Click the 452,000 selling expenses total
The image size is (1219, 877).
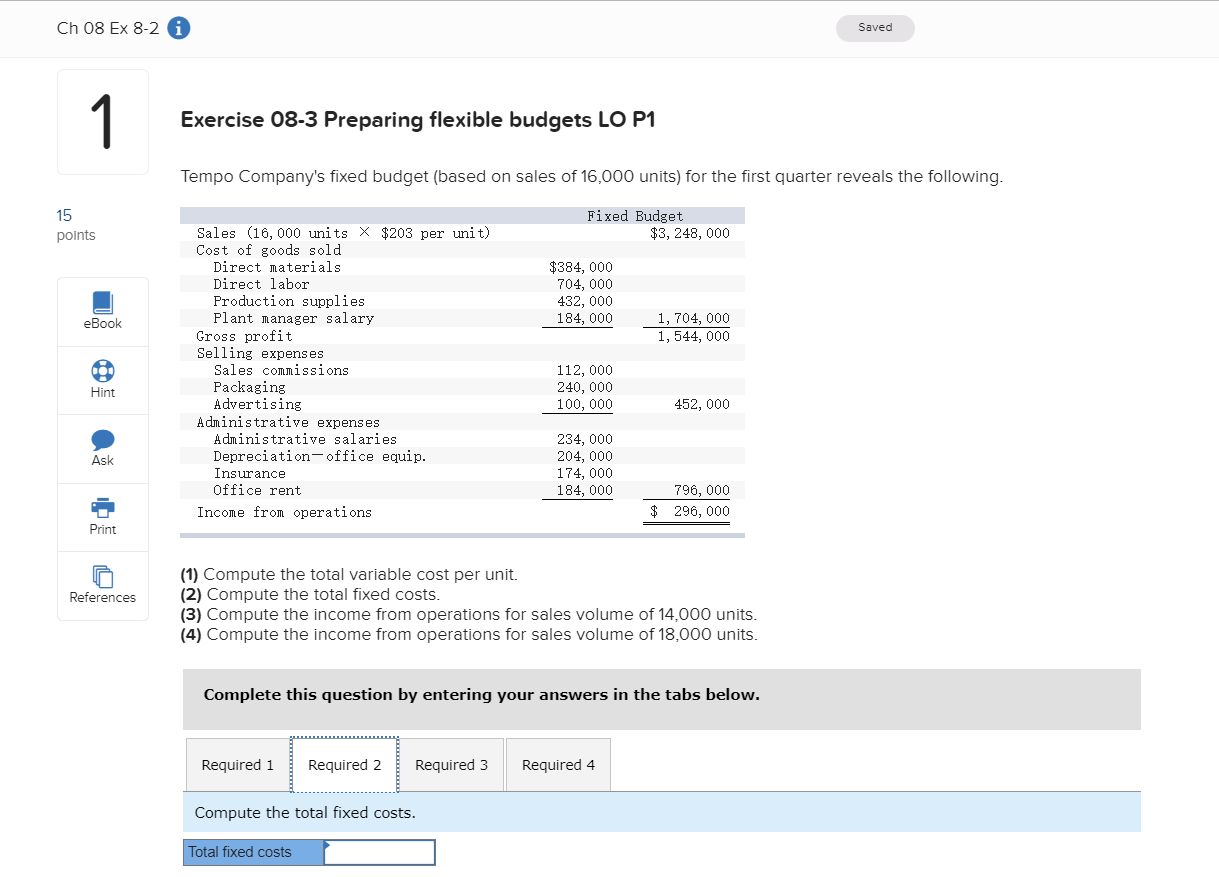[702, 404]
